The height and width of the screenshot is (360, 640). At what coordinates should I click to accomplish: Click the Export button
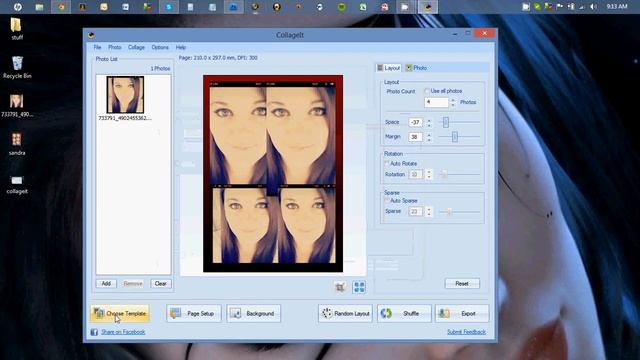(462, 313)
